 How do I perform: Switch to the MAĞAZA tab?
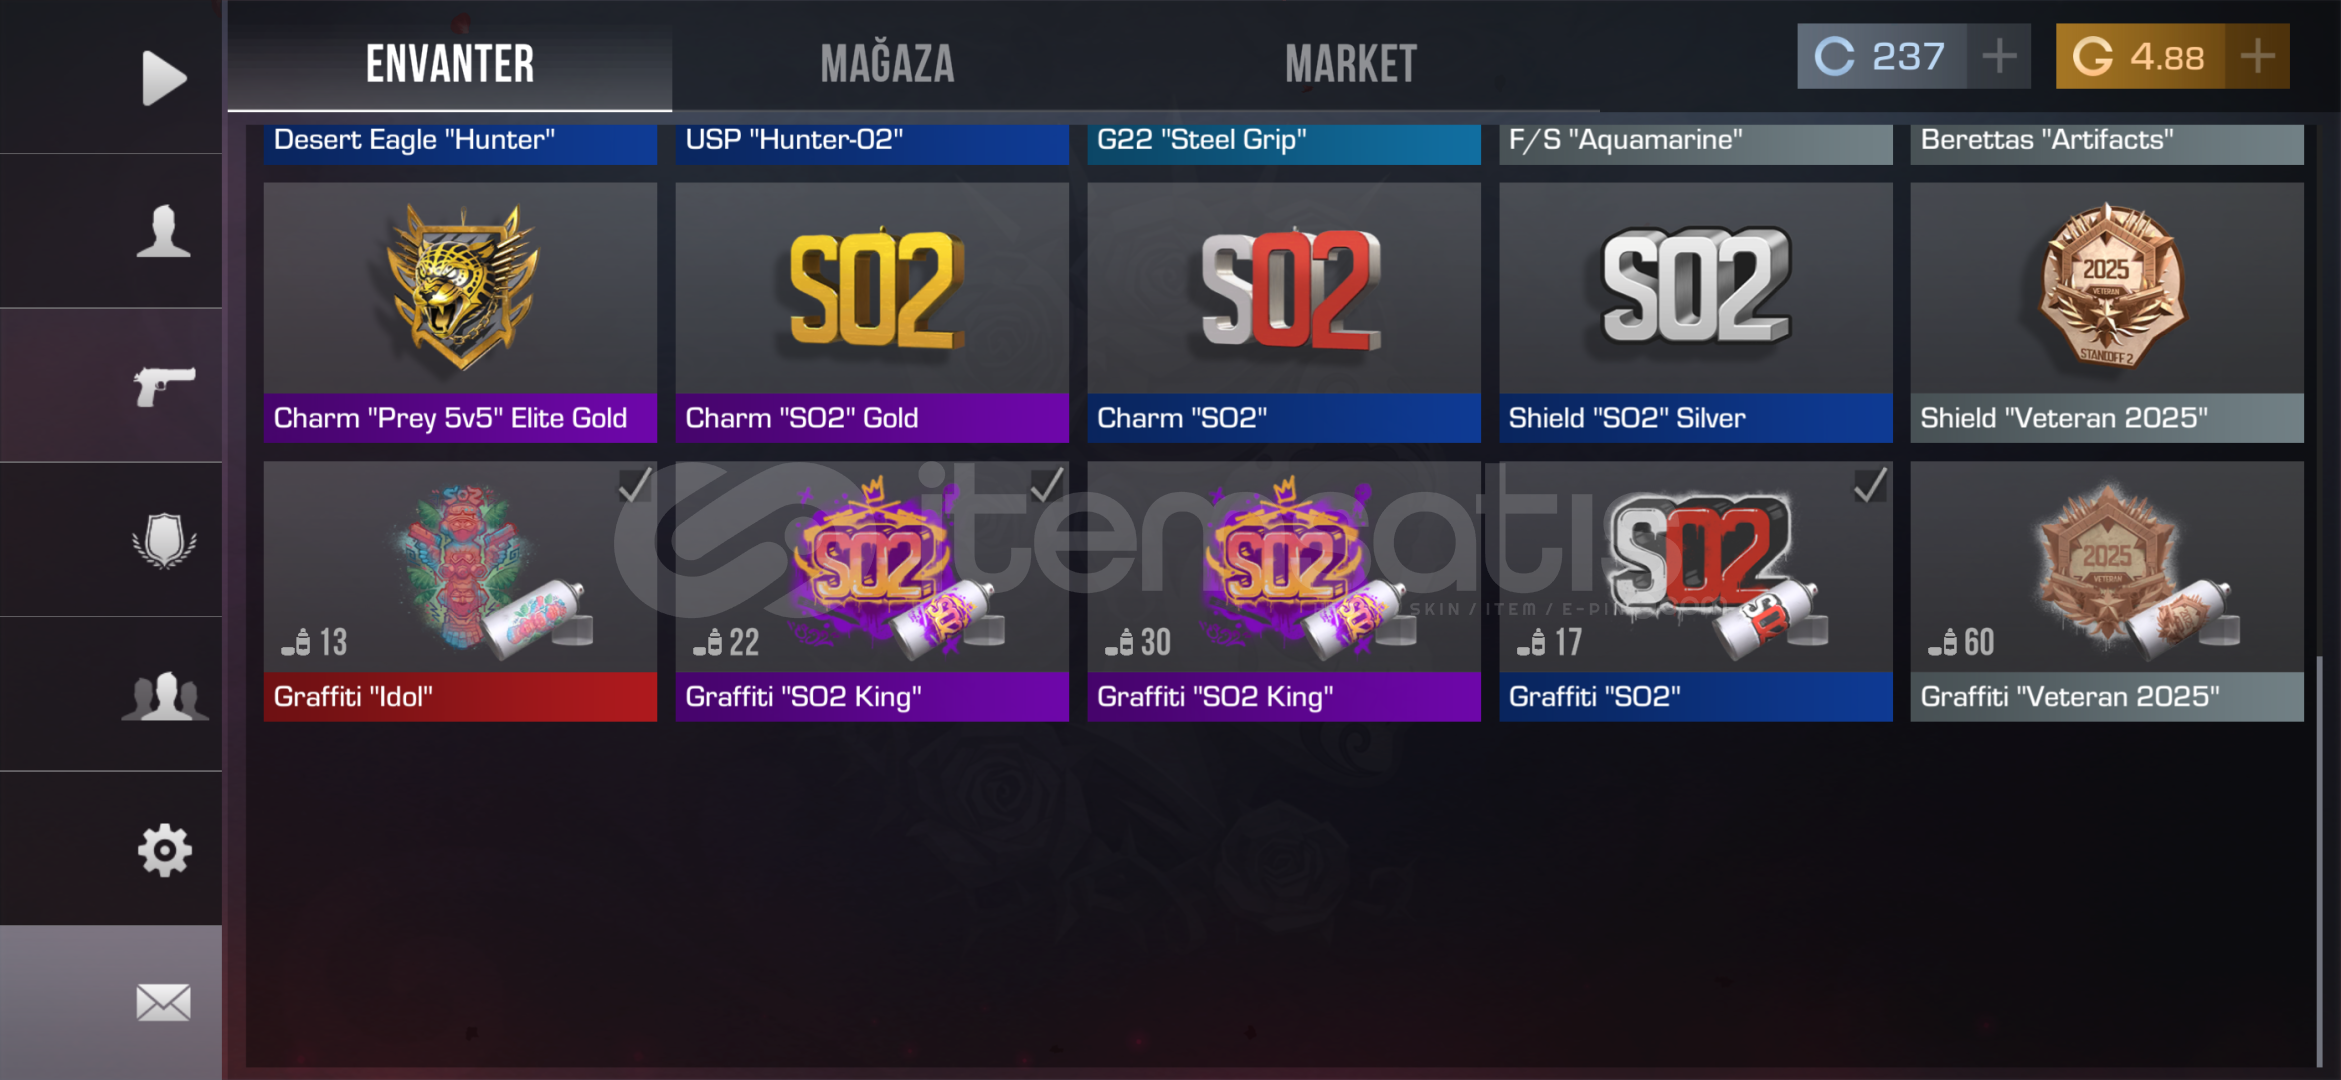[x=887, y=64]
